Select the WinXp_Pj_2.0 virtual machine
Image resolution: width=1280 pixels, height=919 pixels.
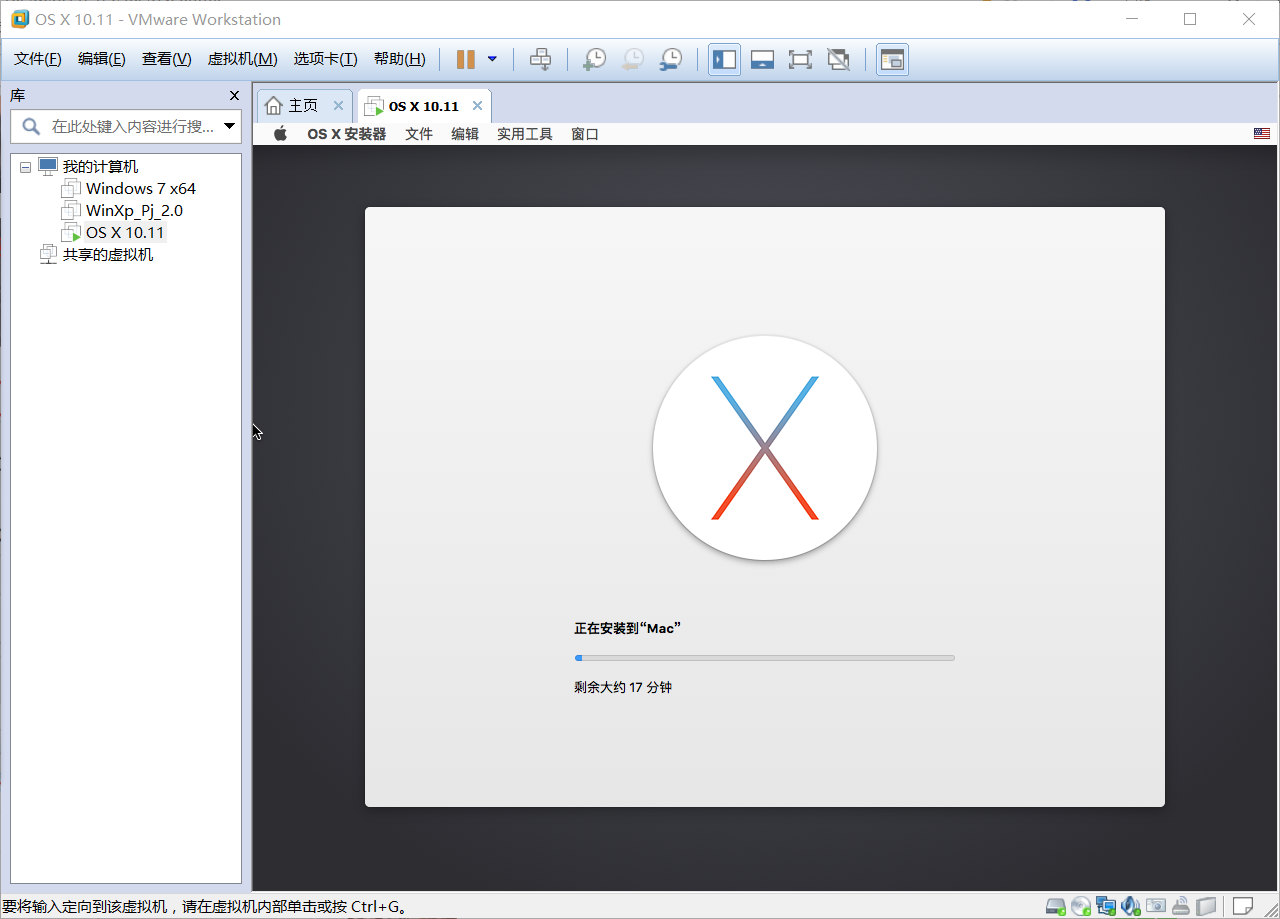(x=134, y=210)
